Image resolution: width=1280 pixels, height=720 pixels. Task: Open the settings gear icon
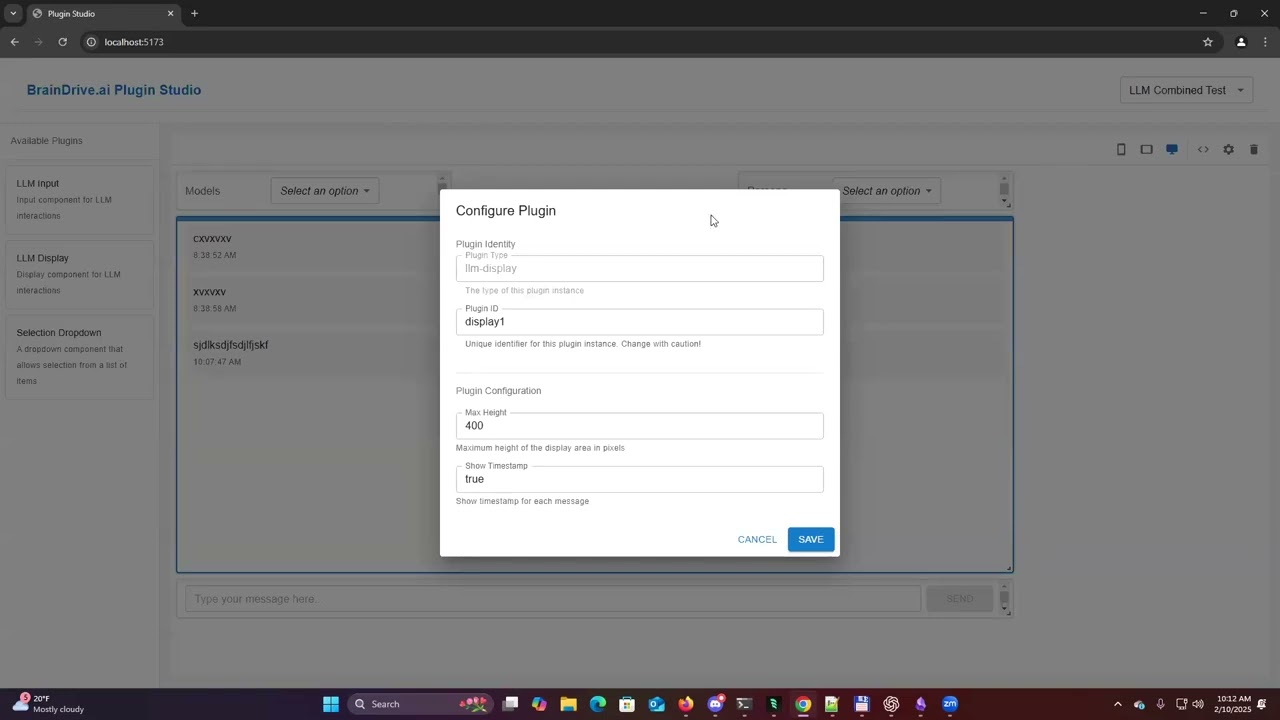point(1228,150)
